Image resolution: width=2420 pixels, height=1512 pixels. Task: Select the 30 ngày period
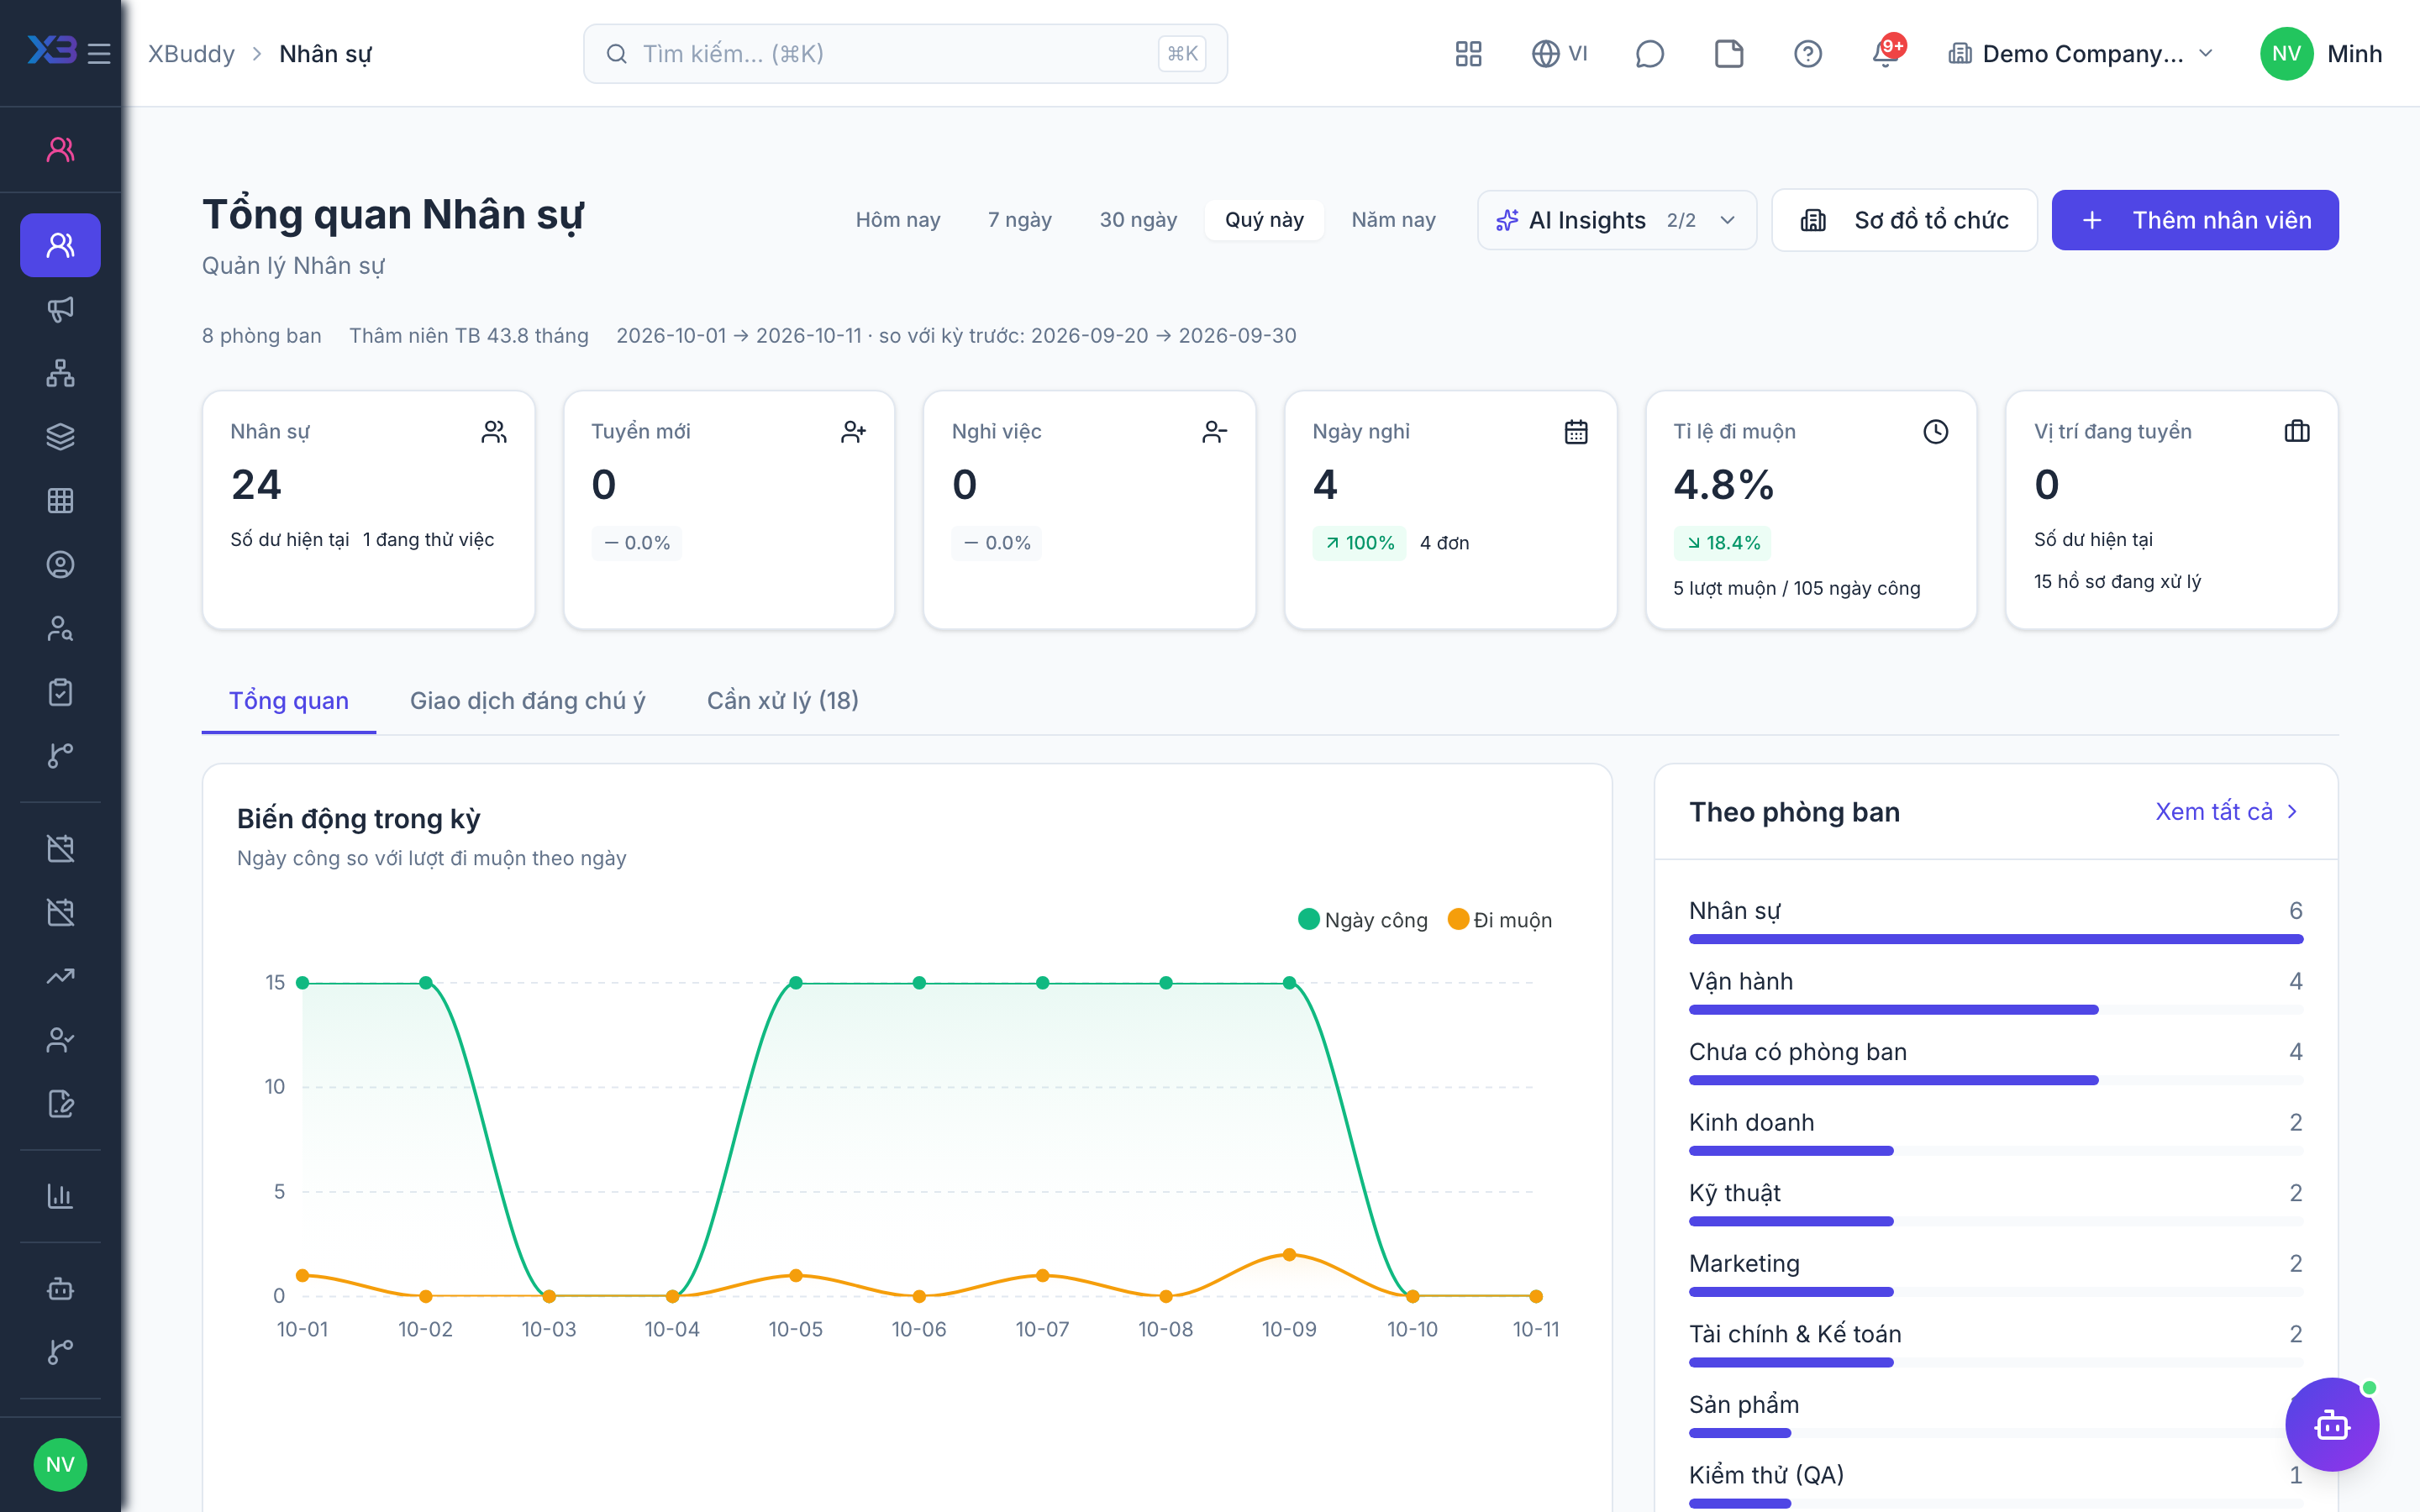pyautogui.click(x=1138, y=220)
